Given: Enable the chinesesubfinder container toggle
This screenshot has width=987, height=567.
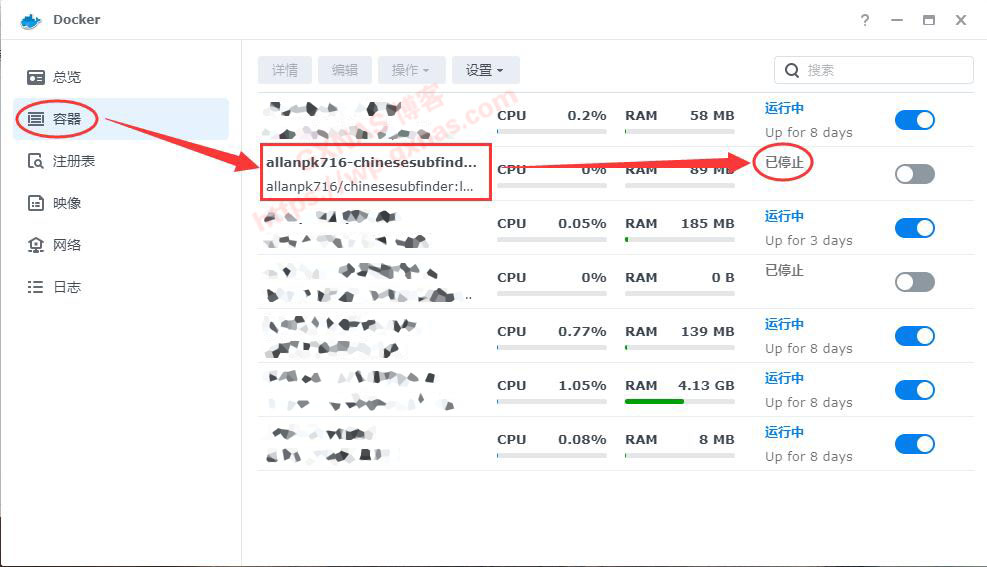Looking at the screenshot, I should 914,174.
